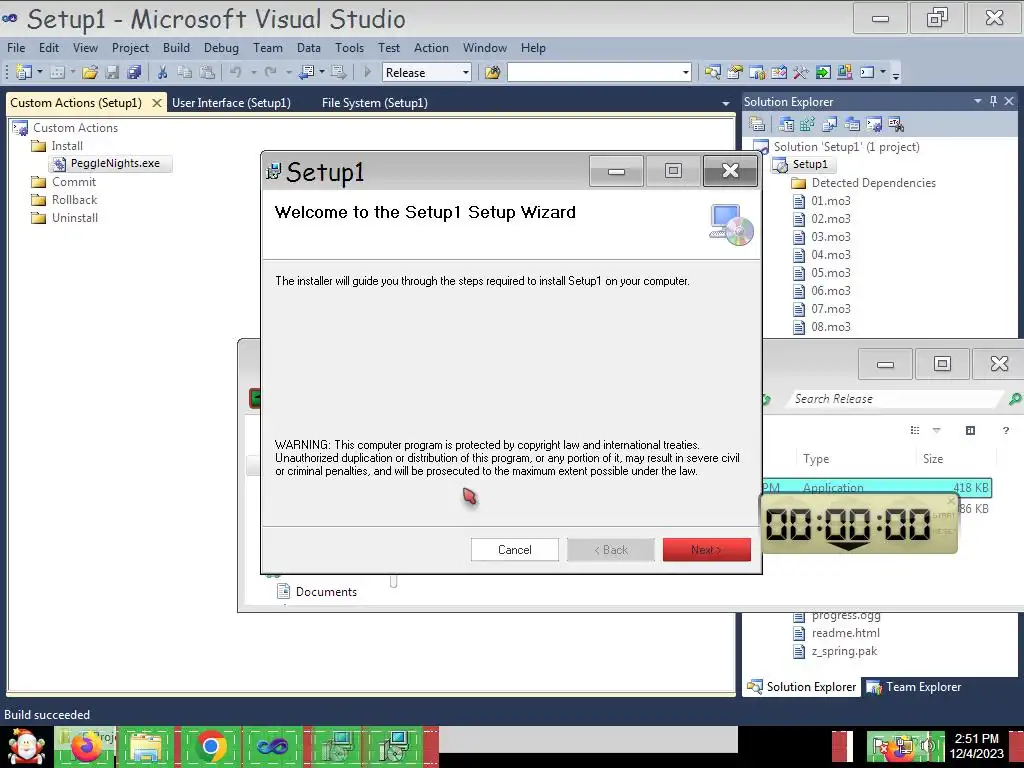Click Cancel in the Setup1 wizard
Viewport: 1024px width, 768px height.
pyautogui.click(x=515, y=550)
